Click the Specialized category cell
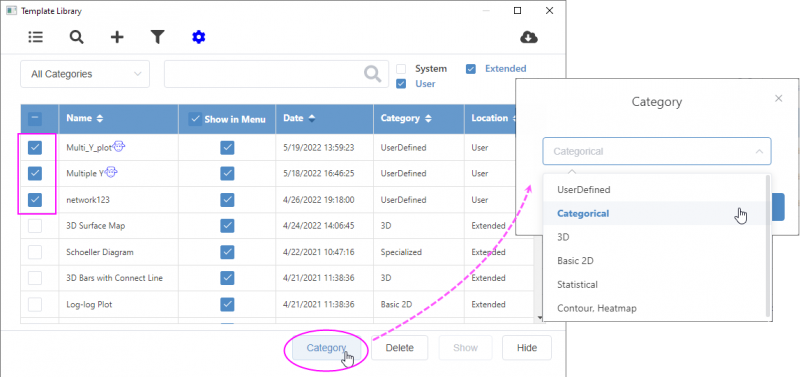 (x=401, y=252)
